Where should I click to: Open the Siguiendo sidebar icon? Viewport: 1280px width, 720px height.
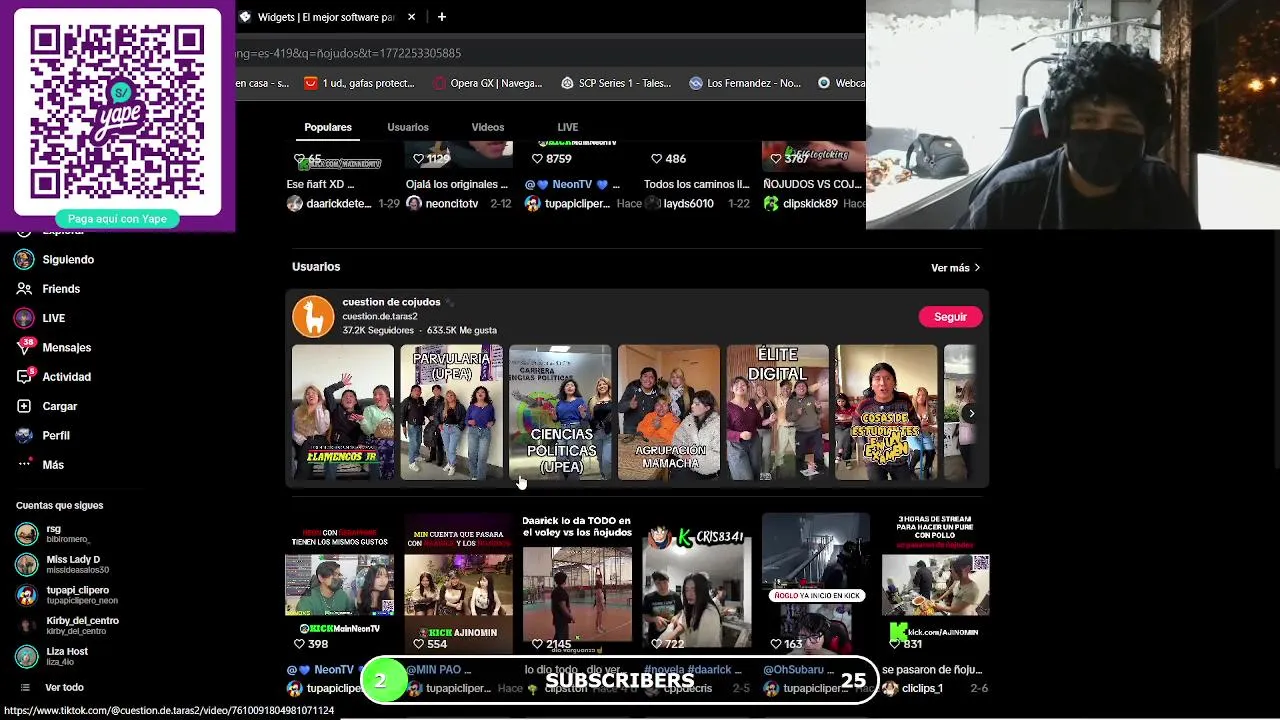pyautogui.click(x=24, y=260)
